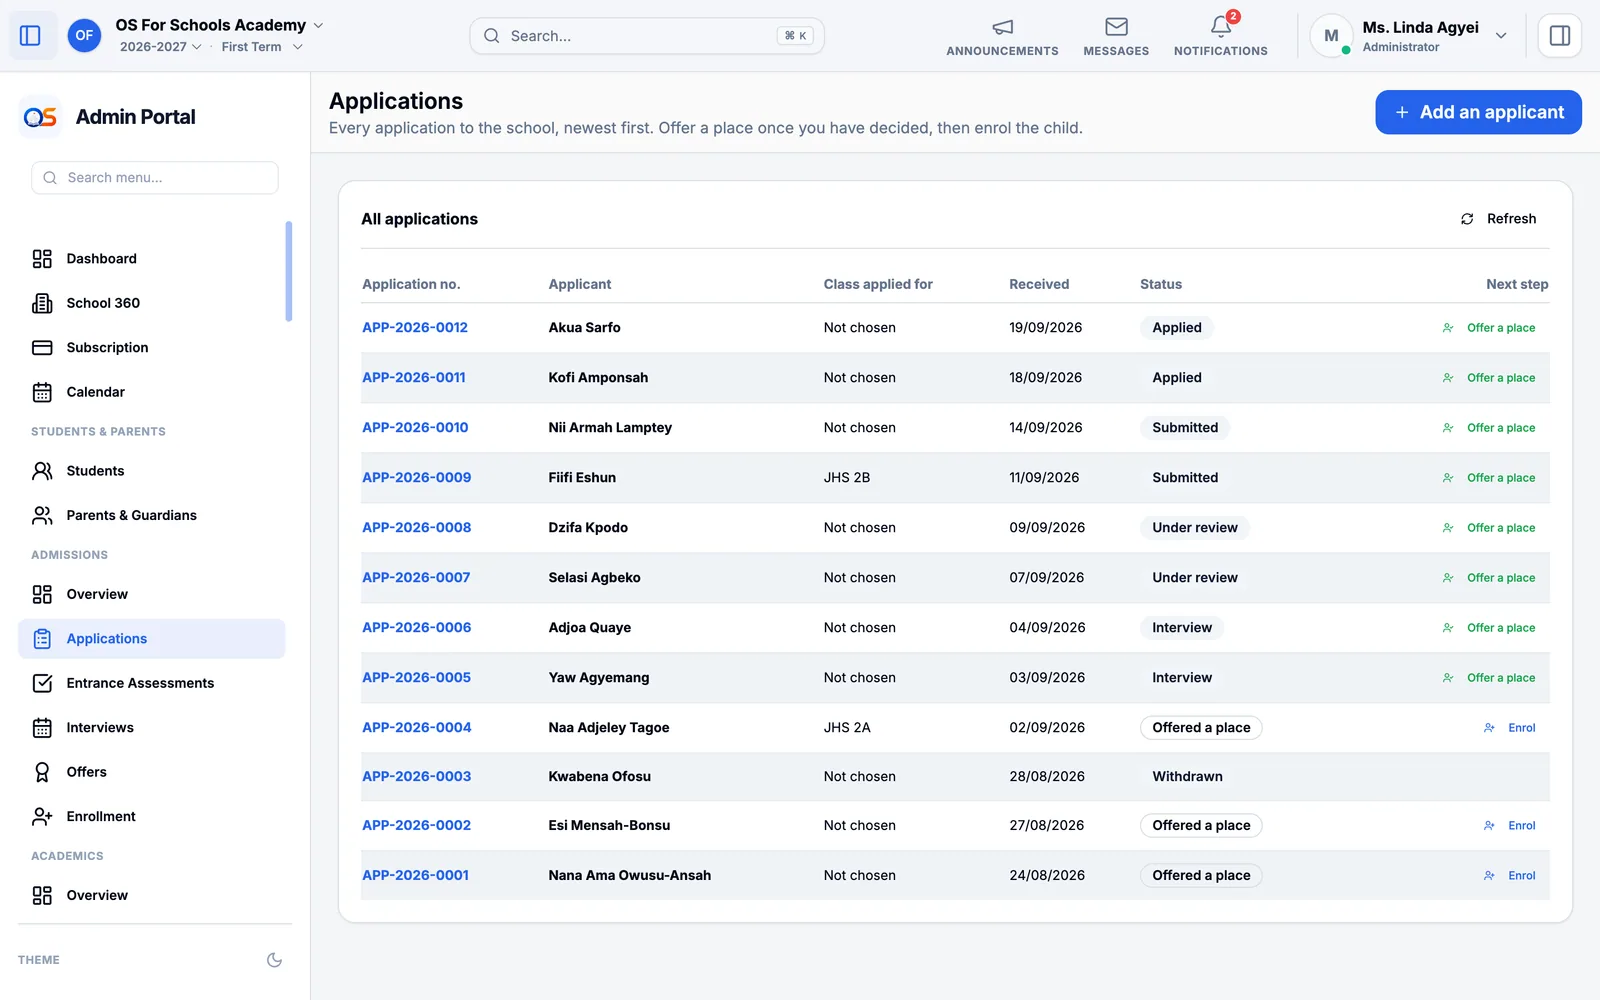This screenshot has width=1600, height=1000.
Task: Enrol Nana Ama Owusu-Ansah
Action: tap(1509, 876)
